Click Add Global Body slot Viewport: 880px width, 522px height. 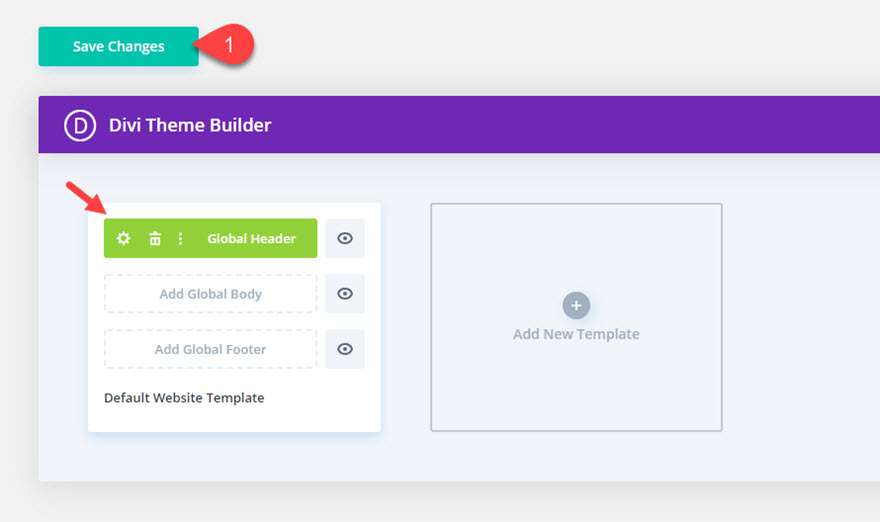pyautogui.click(x=210, y=294)
